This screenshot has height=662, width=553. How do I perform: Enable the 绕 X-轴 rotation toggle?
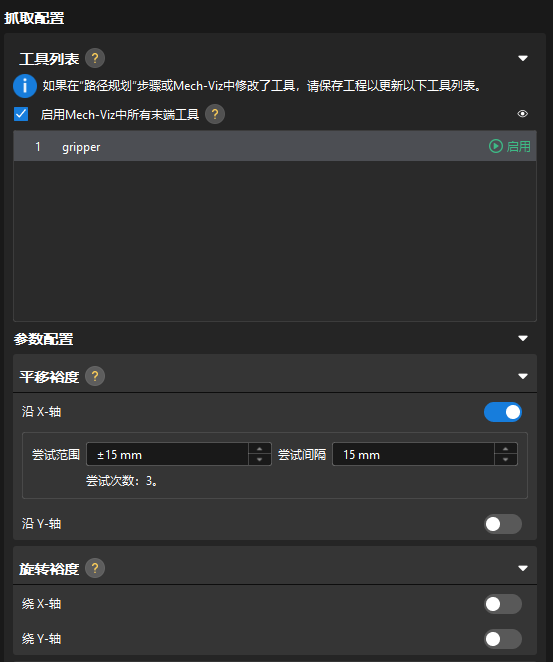503,604
